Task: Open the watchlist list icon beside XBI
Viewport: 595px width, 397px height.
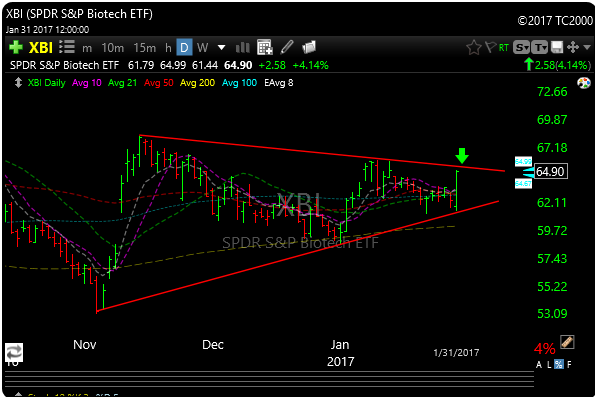Action: click(x=67, y=47)
